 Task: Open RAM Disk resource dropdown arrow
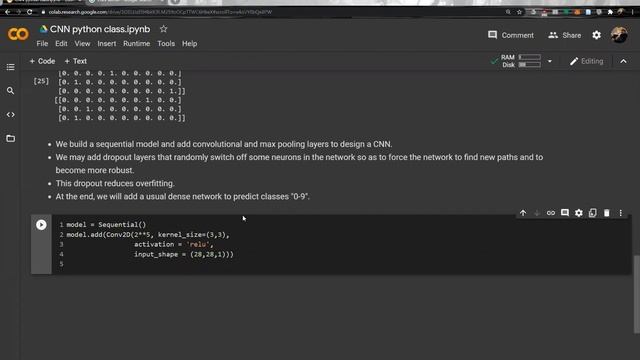click(550, 61)
